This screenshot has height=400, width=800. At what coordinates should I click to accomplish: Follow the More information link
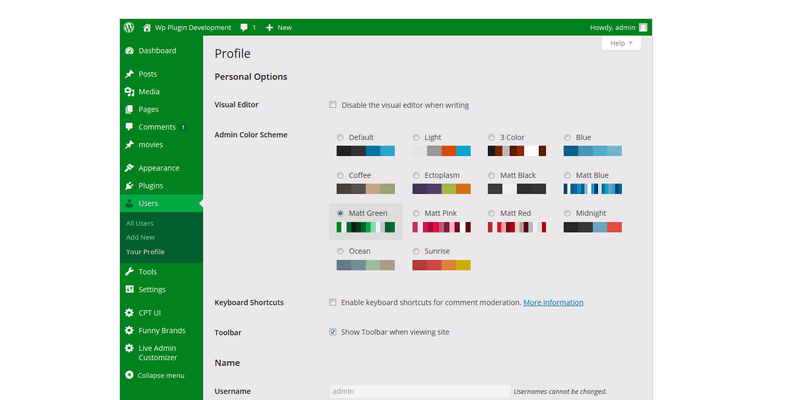[x=553, y=302]
